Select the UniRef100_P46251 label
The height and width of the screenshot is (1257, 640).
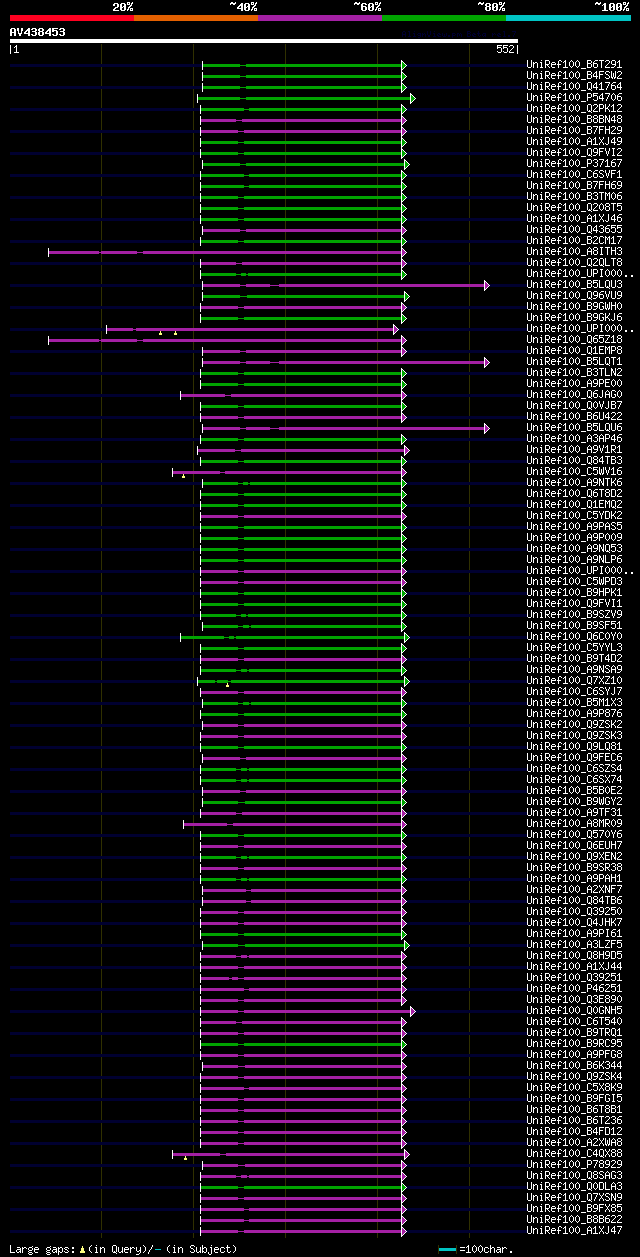point(573,989)
